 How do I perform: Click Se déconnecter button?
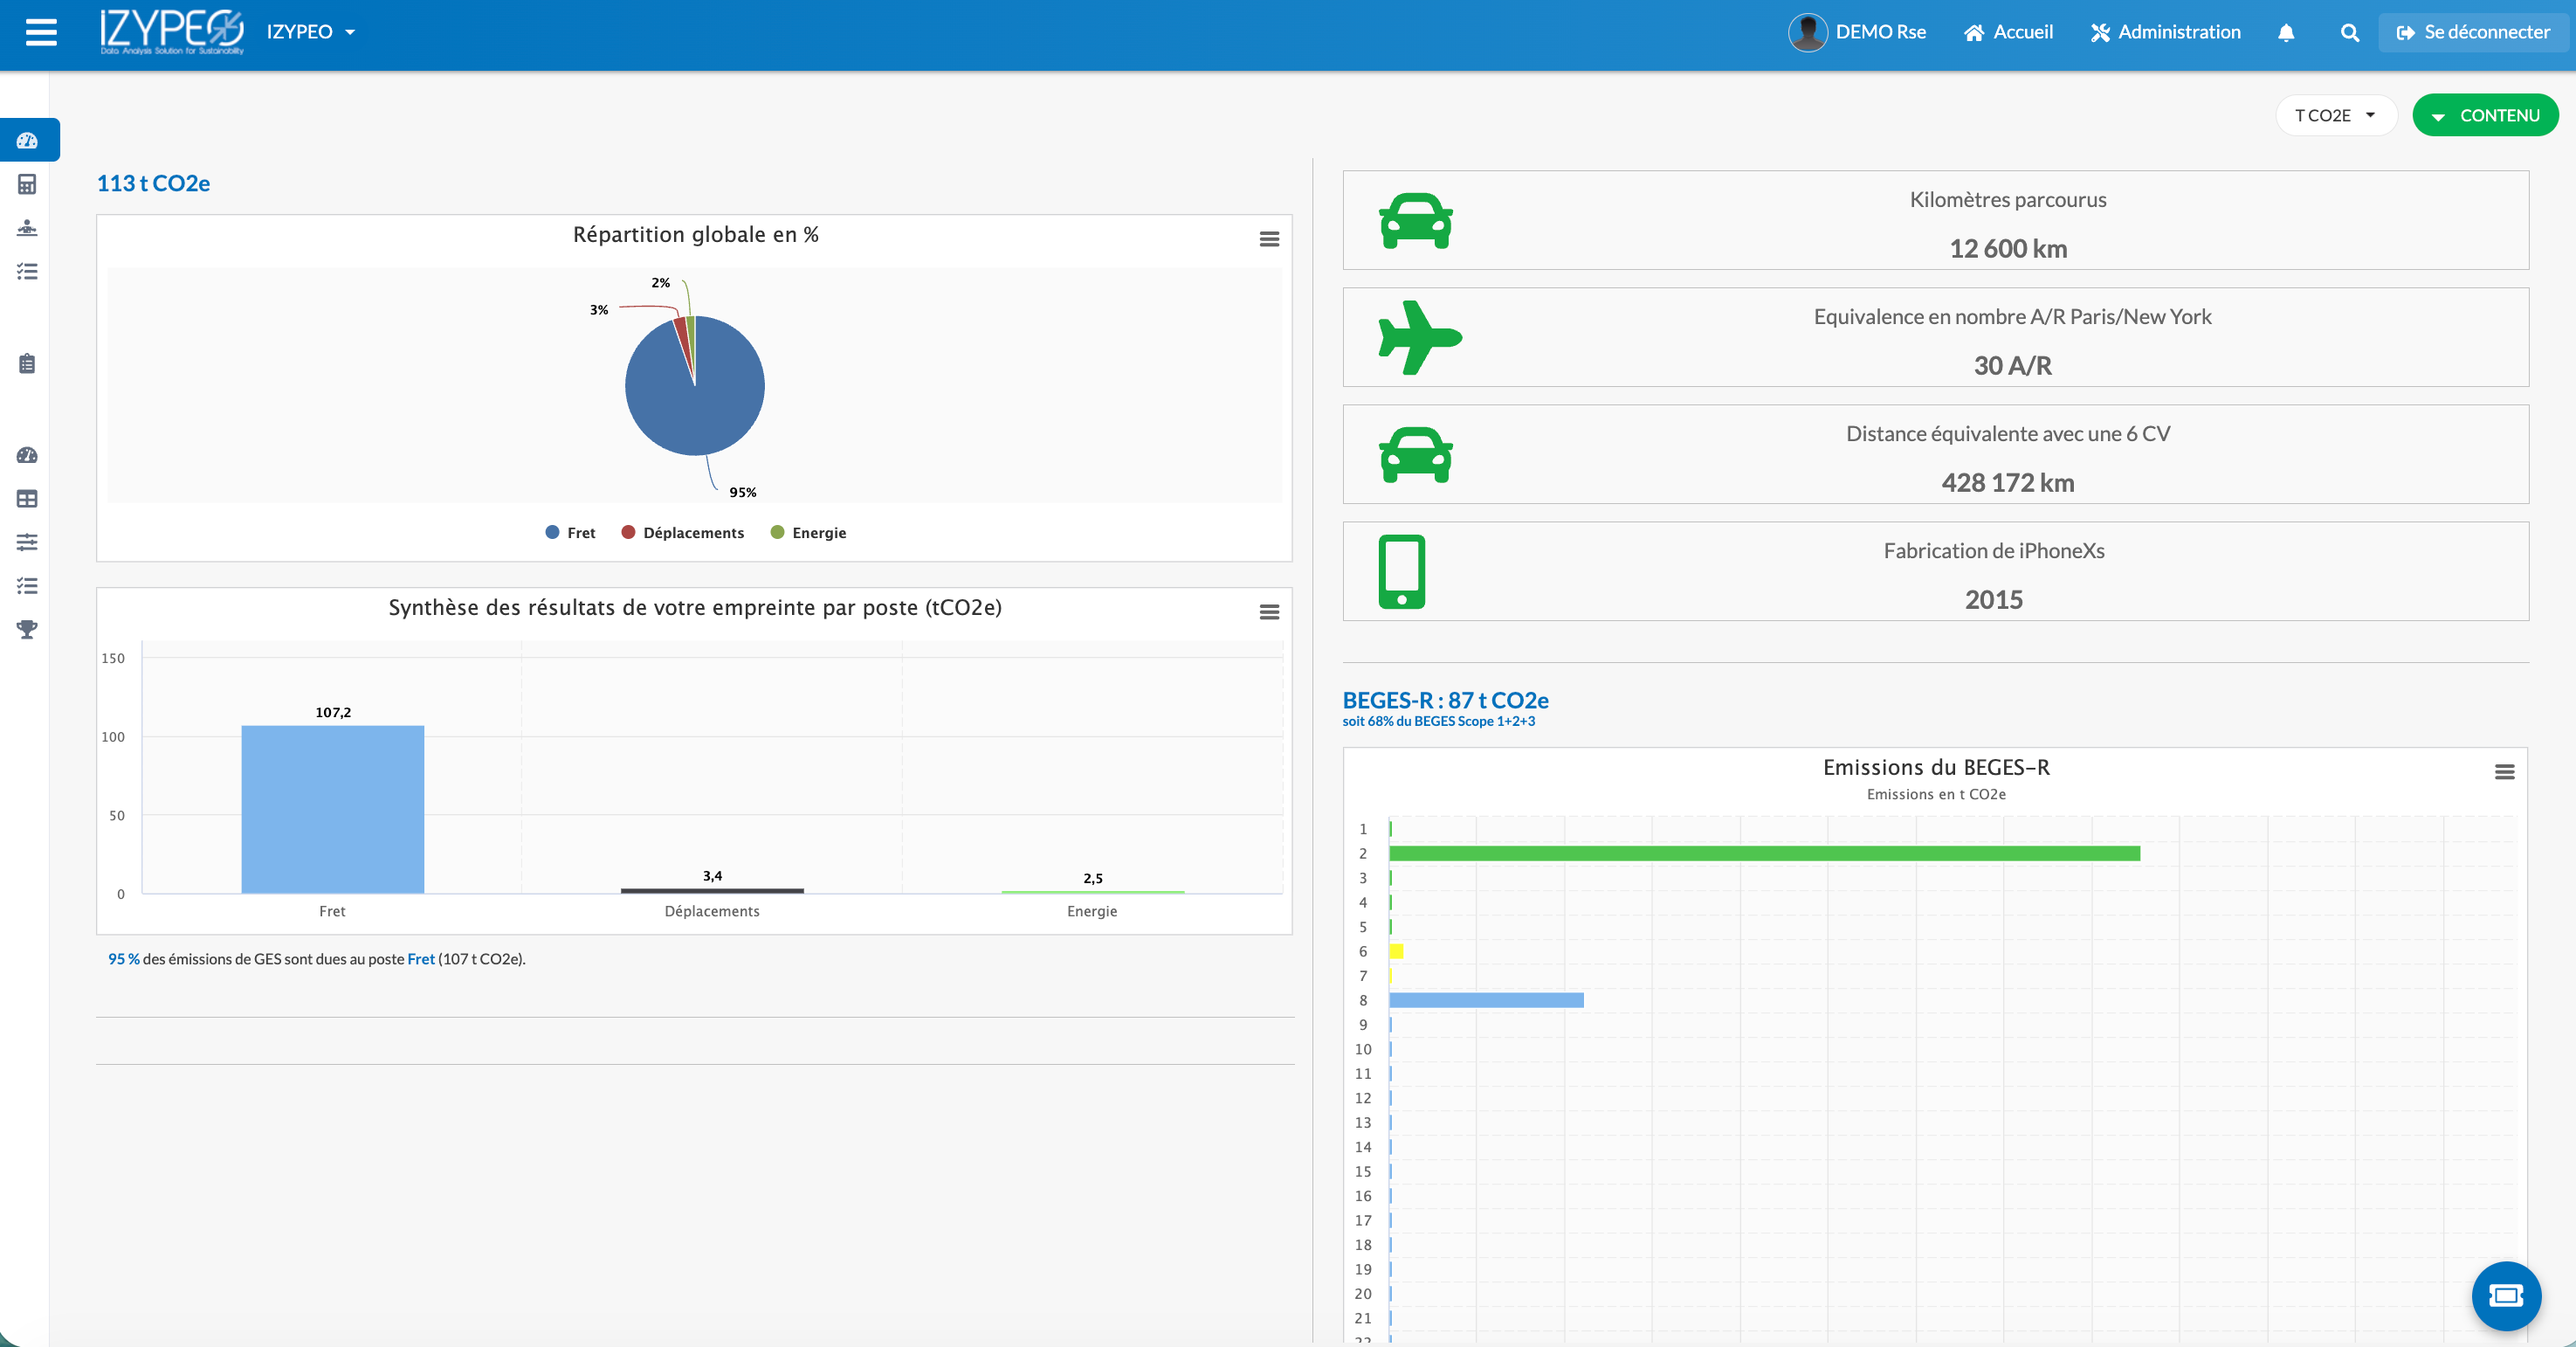pyautogui.click(x=2473, y=32)
